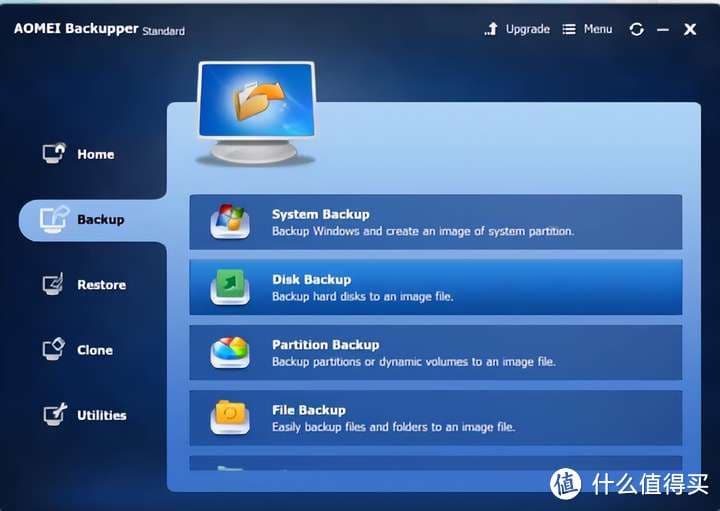Screen dimensions: 720x511
Task: Click 'Backup hard disks to an image file' text
Action: point(363,297)
